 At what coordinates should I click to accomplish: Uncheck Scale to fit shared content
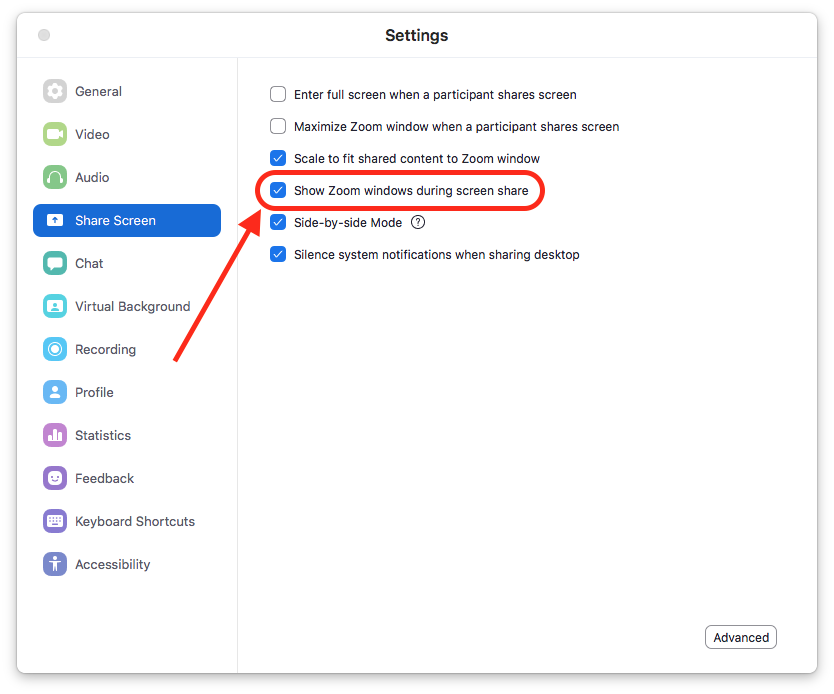[x=278, y=158]
